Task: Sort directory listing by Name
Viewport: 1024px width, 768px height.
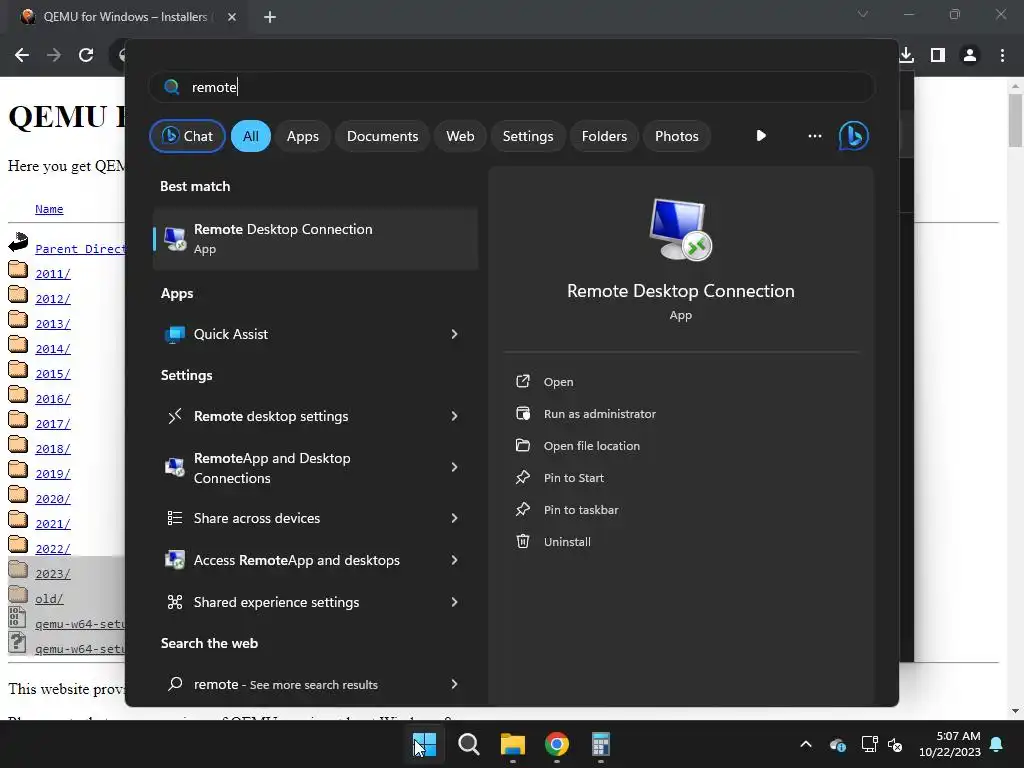Action: pyautogui.click(x=49, y=209)
